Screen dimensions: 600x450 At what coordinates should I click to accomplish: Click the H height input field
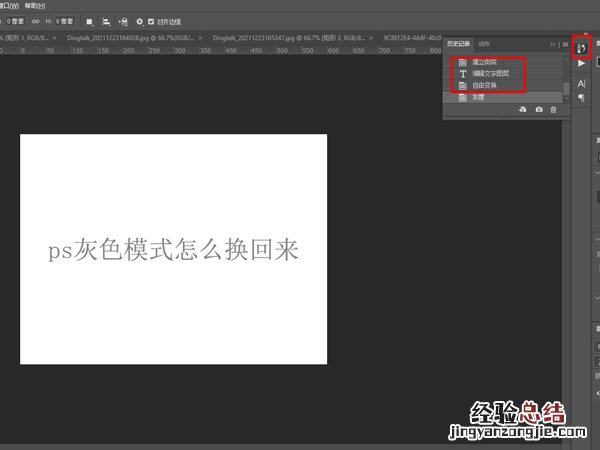[x=64, y=21]
